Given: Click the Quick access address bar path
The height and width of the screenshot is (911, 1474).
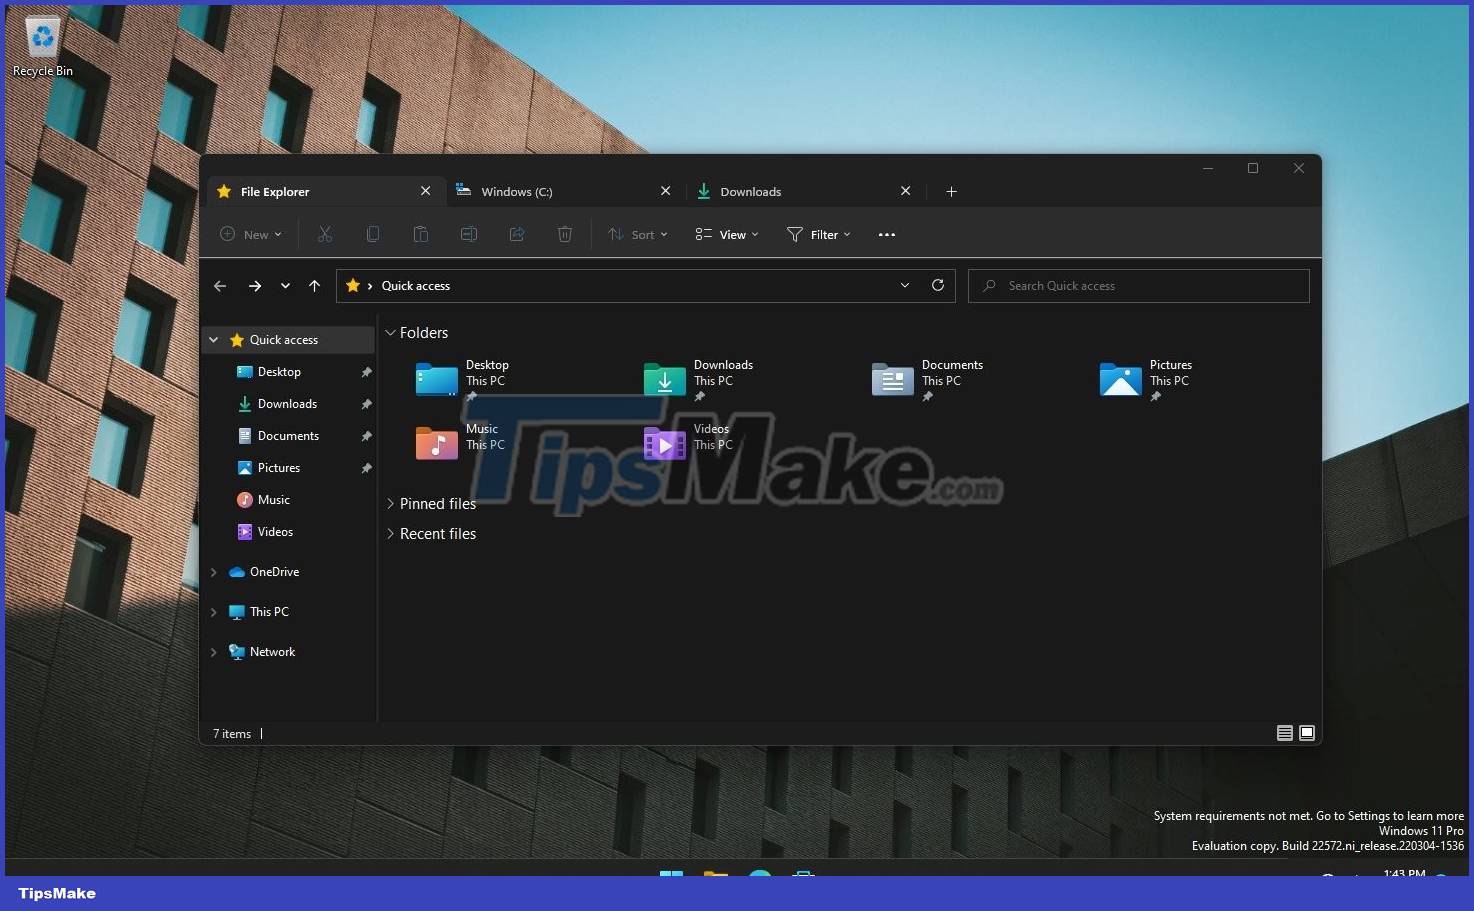Looking at the screenshot, I should 416,286.
